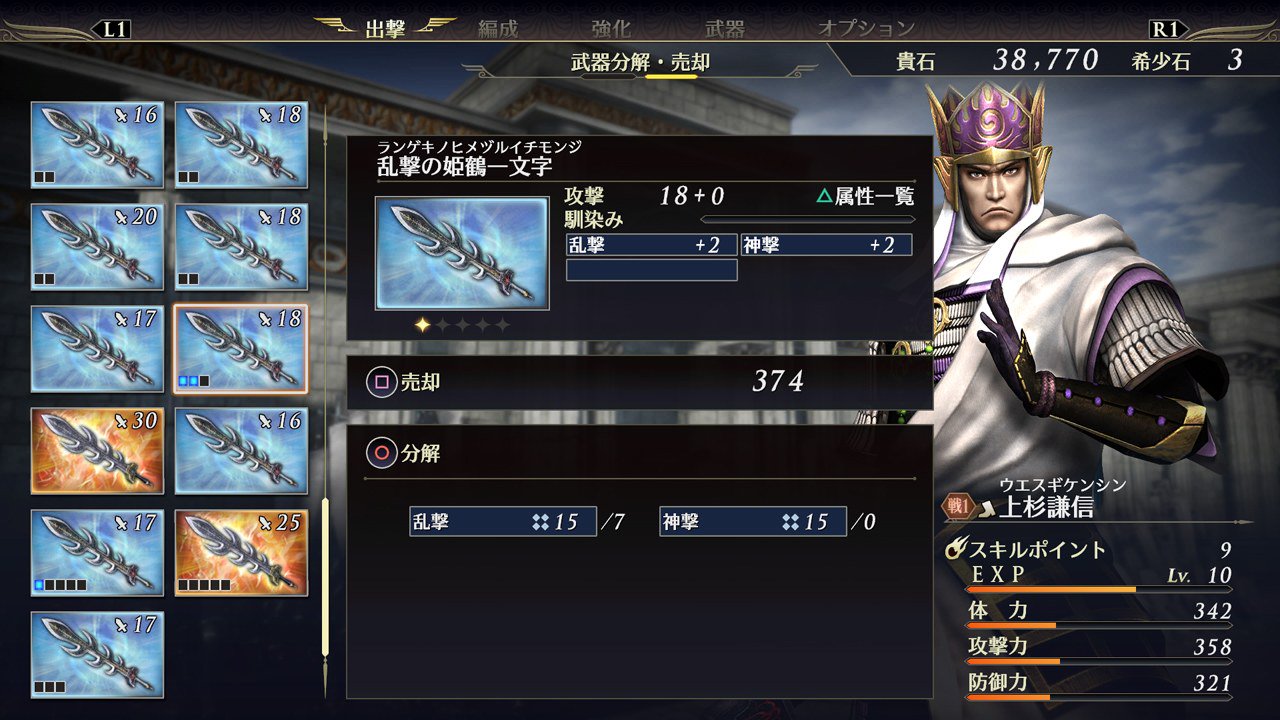Click the L1 shoulder button indicator

coord(116,29)
